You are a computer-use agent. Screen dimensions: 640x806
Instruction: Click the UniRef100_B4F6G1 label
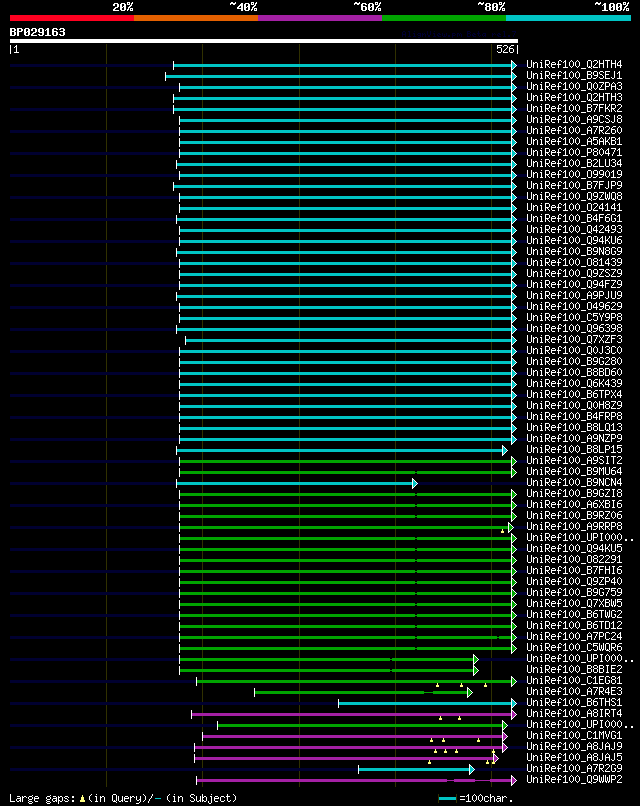[574, 218]
